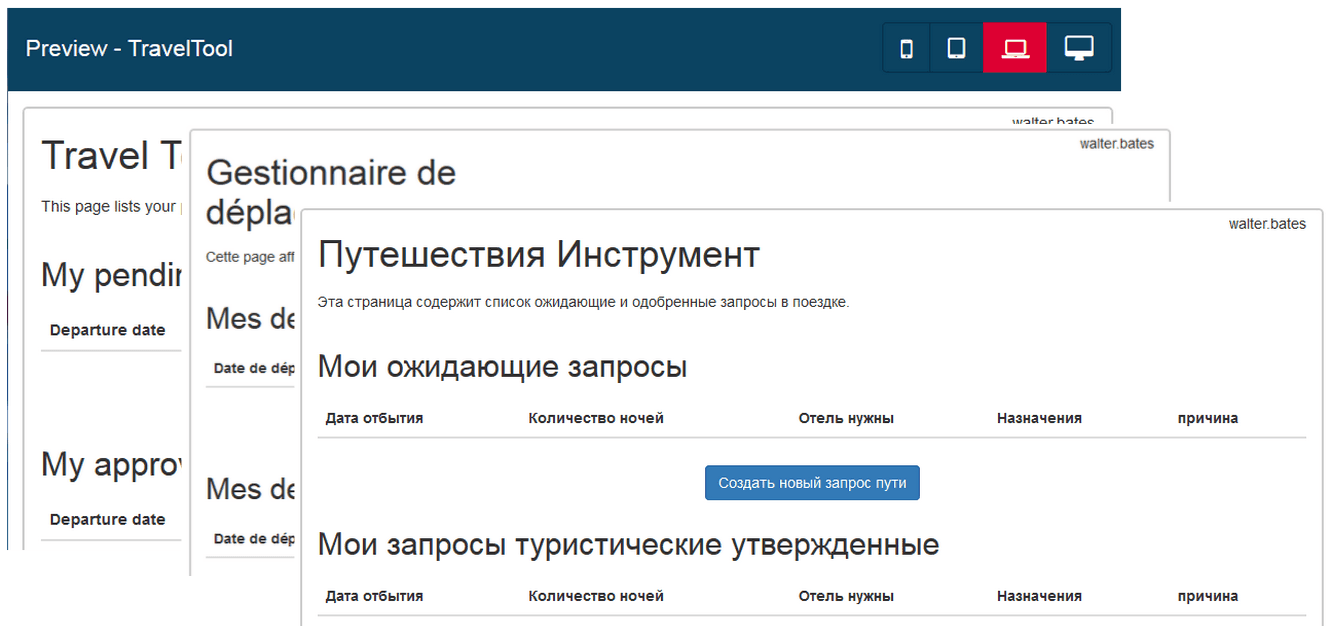Switch preview to desktop monitor icon
This screenshot has height=640, width=1328.
tap(1079, 47)
